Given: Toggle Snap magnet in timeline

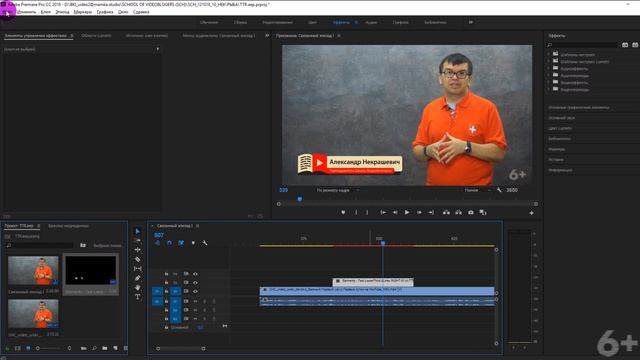Looking at the screenshot, I should [x=169, y=243].
